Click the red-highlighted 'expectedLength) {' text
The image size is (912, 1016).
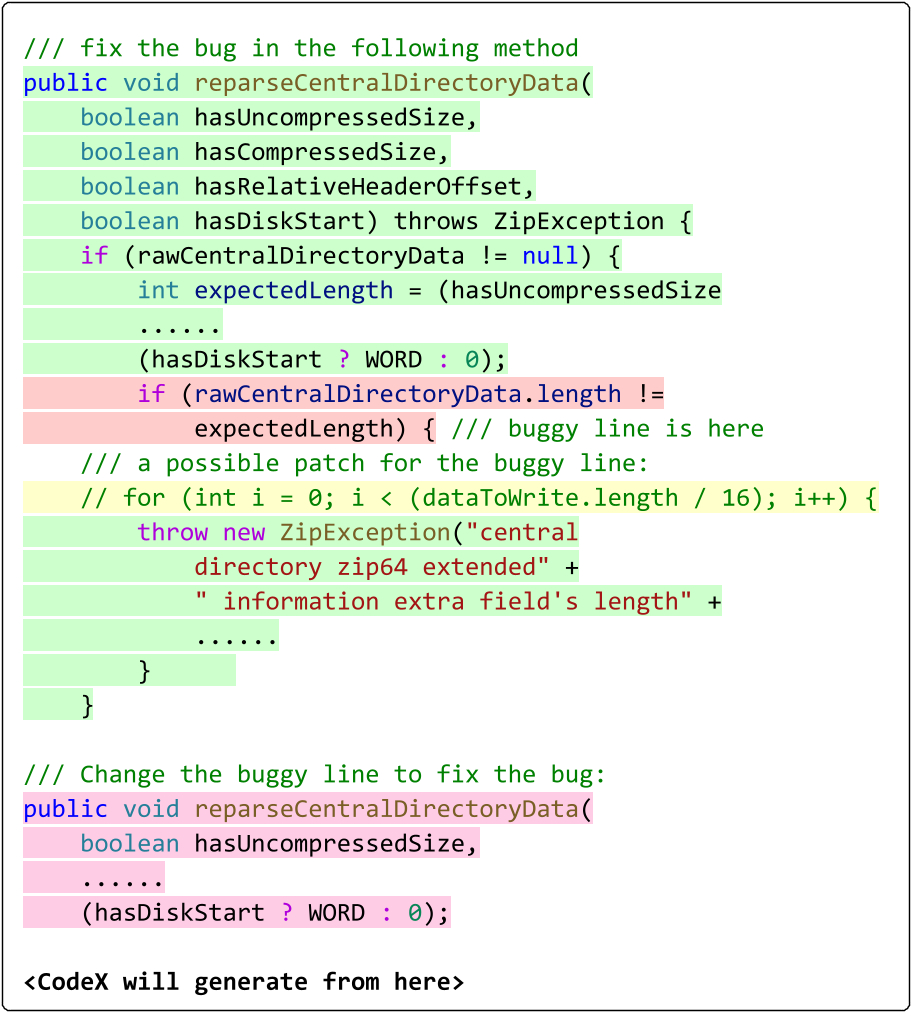[315, 428]
